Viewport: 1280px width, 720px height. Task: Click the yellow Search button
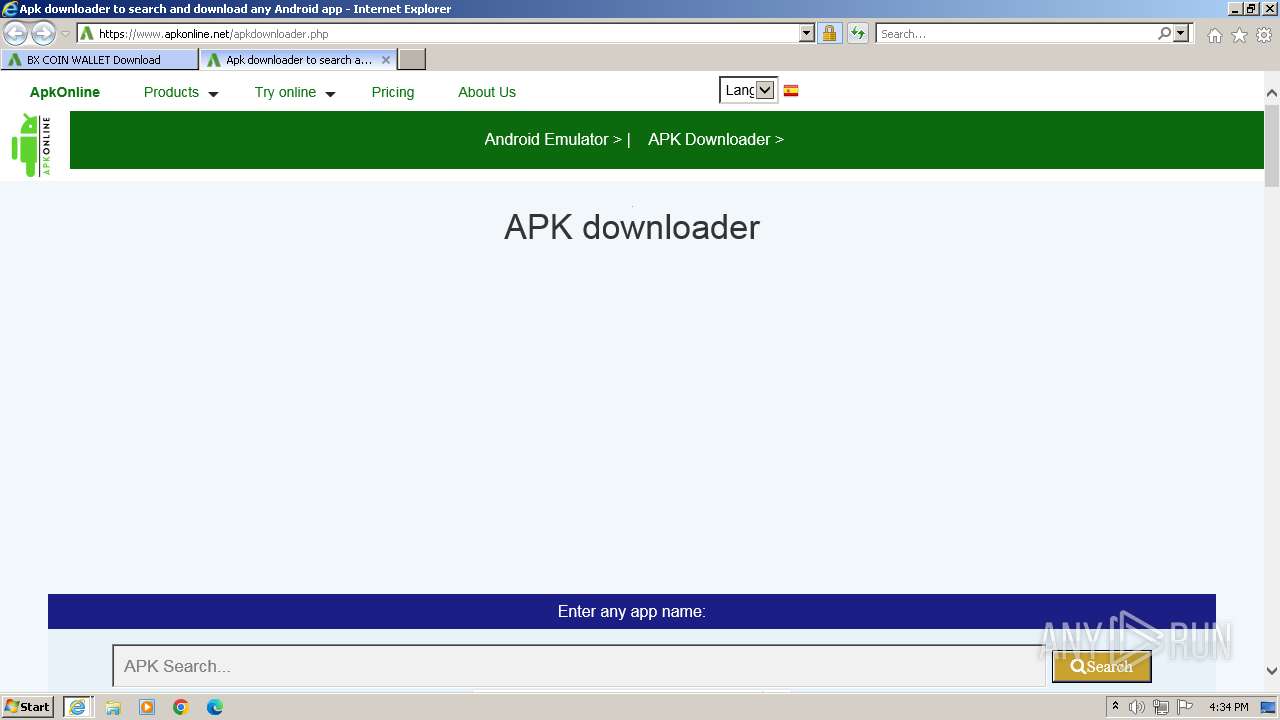tap(1101, 666)
